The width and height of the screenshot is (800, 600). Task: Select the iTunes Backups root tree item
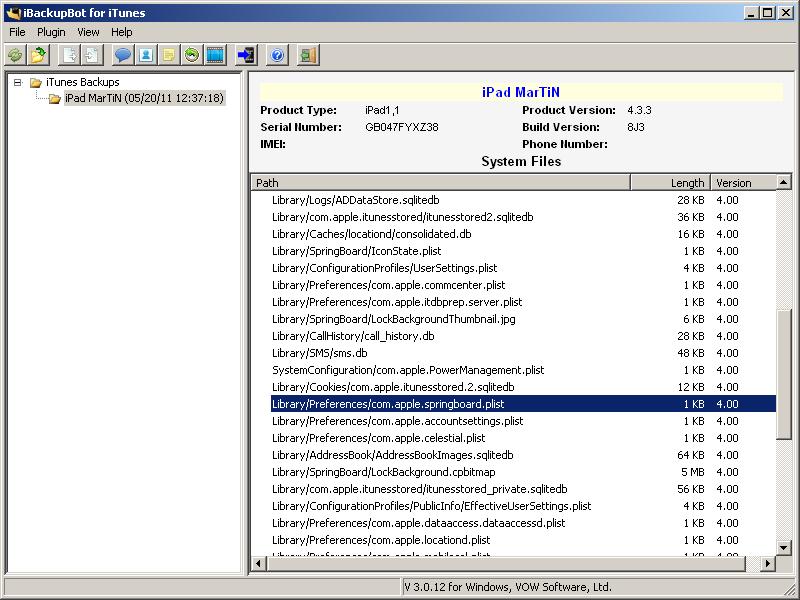click(83, 82)
